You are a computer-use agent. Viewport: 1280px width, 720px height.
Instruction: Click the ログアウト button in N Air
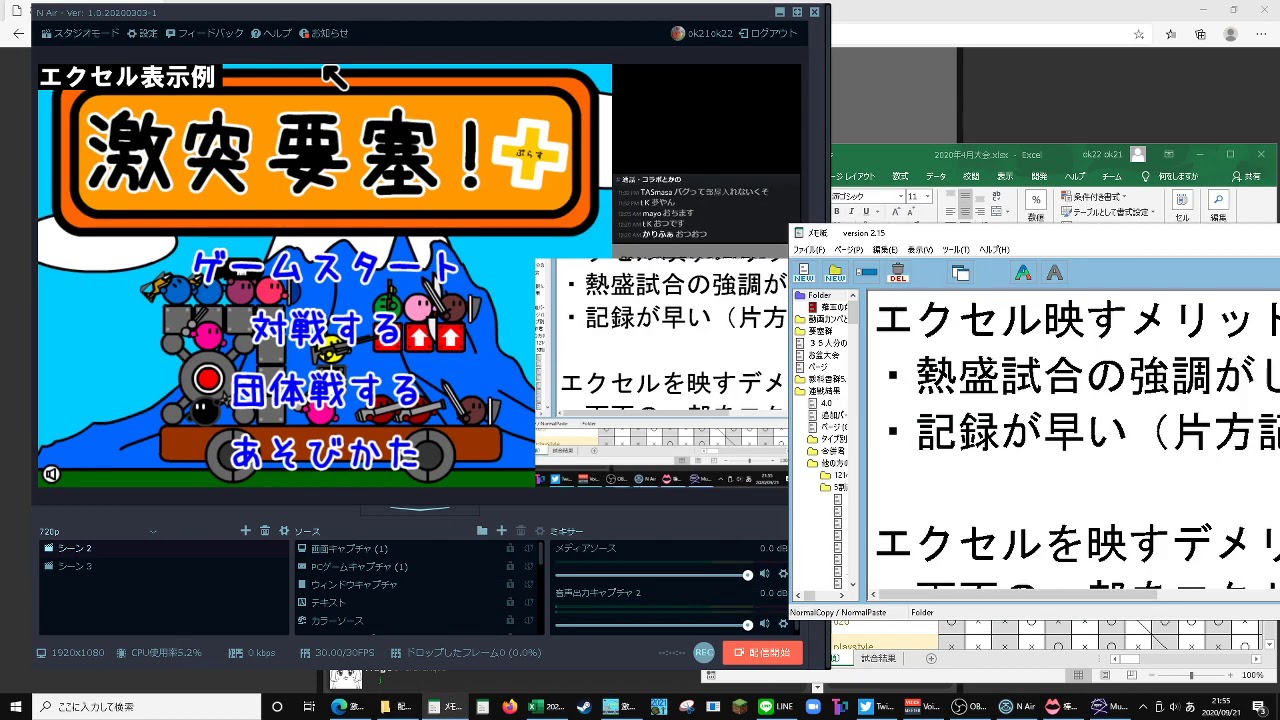click(768, 33)
